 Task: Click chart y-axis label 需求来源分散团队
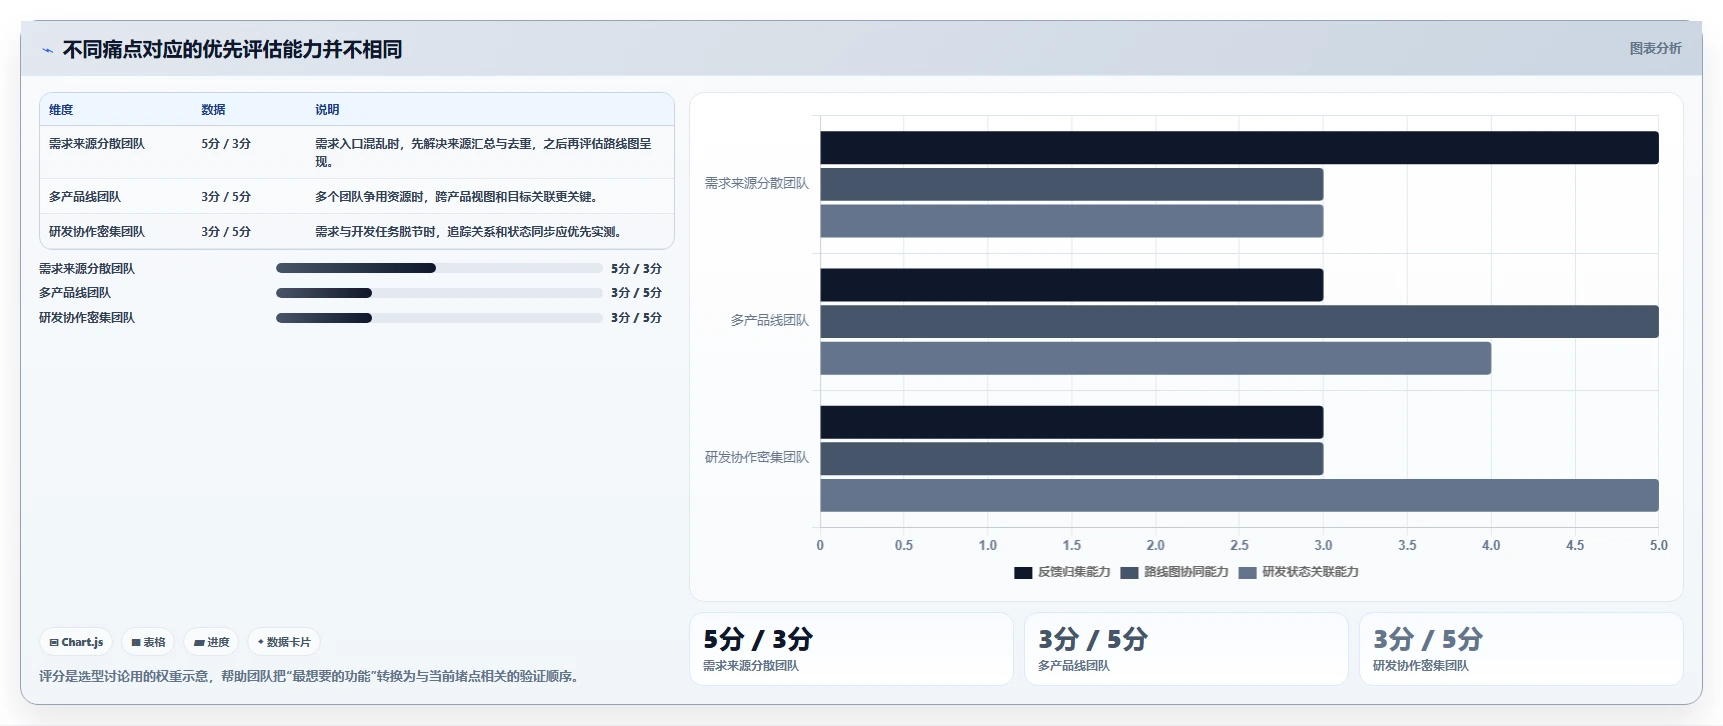click(757, 183)
